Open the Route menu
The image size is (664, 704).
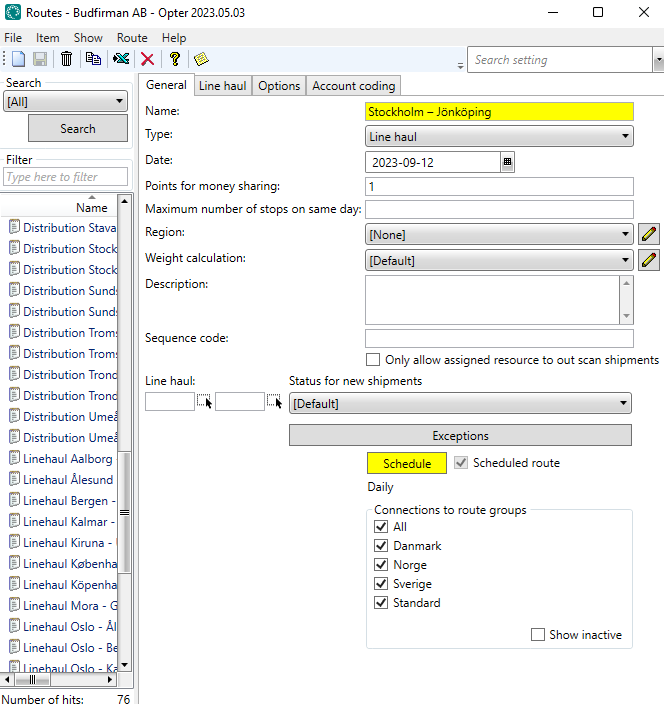132,38
